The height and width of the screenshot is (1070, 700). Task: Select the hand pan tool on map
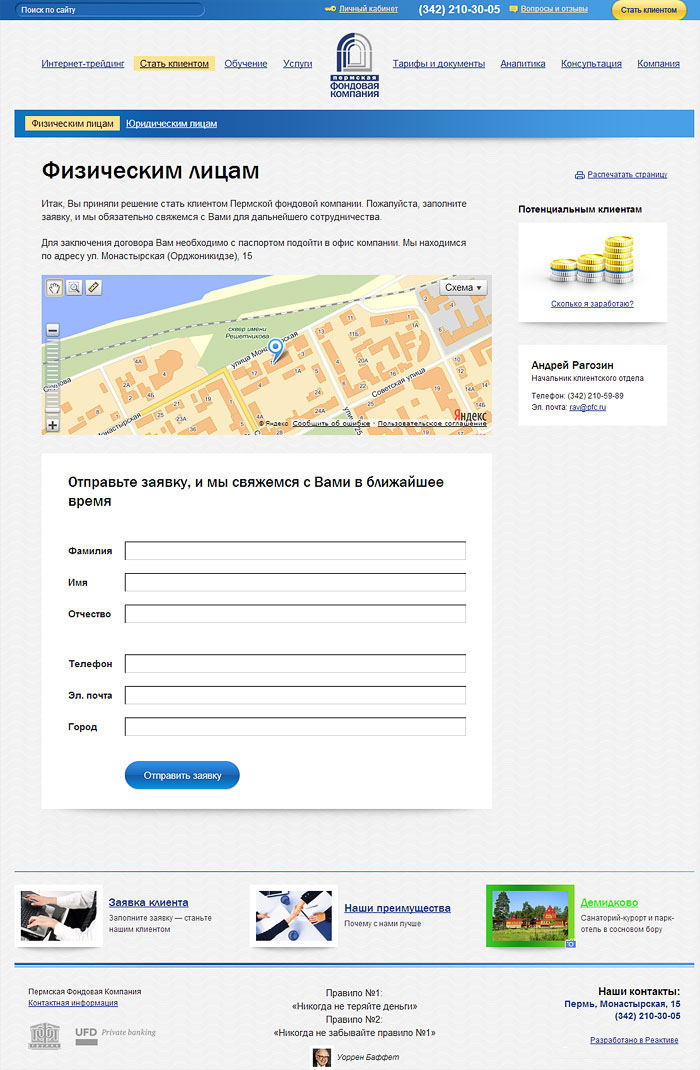pyautogui.click(x=54, y=288)
